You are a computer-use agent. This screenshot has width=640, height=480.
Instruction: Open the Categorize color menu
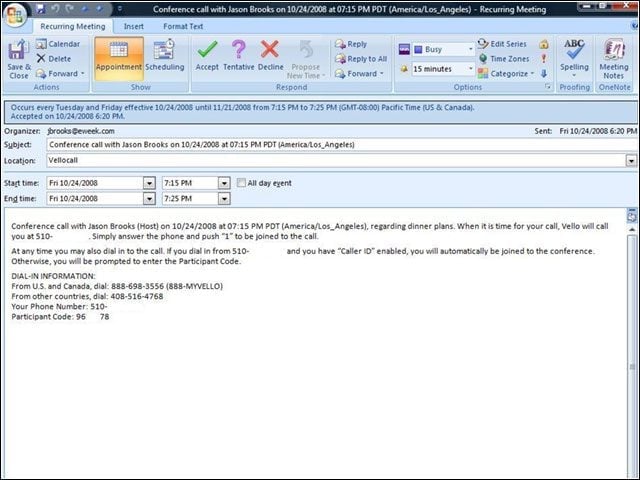coord(506,74)
